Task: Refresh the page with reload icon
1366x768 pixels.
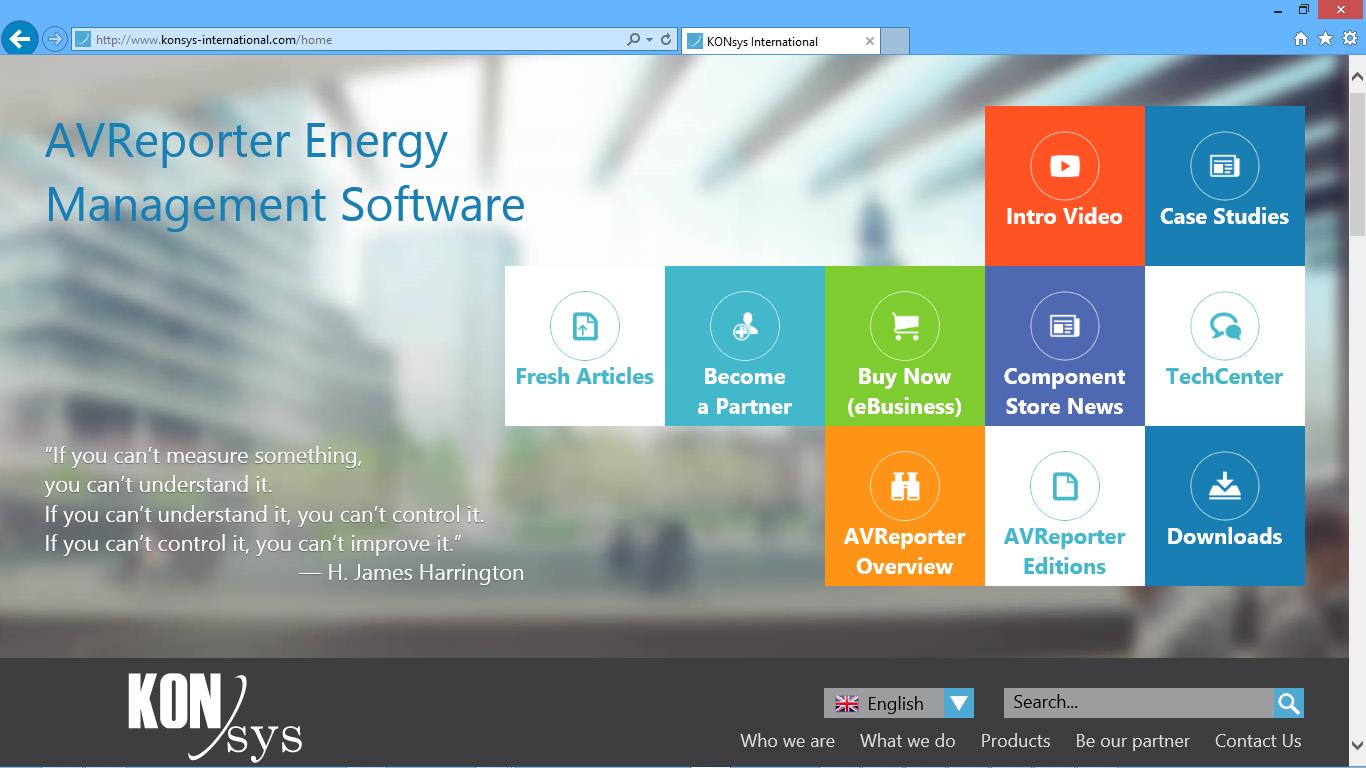Action: coord(666,40)
